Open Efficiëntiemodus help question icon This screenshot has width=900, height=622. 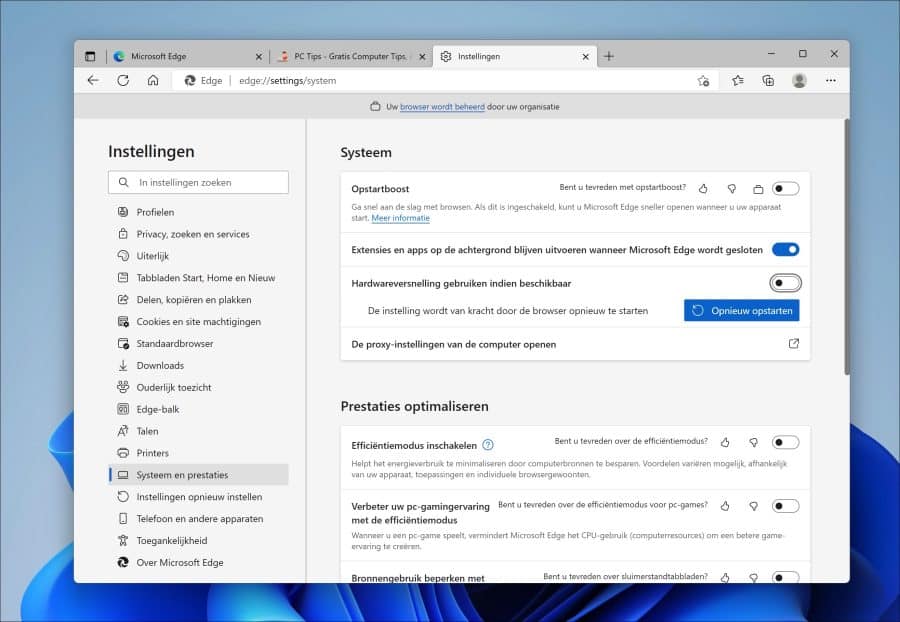488,445
